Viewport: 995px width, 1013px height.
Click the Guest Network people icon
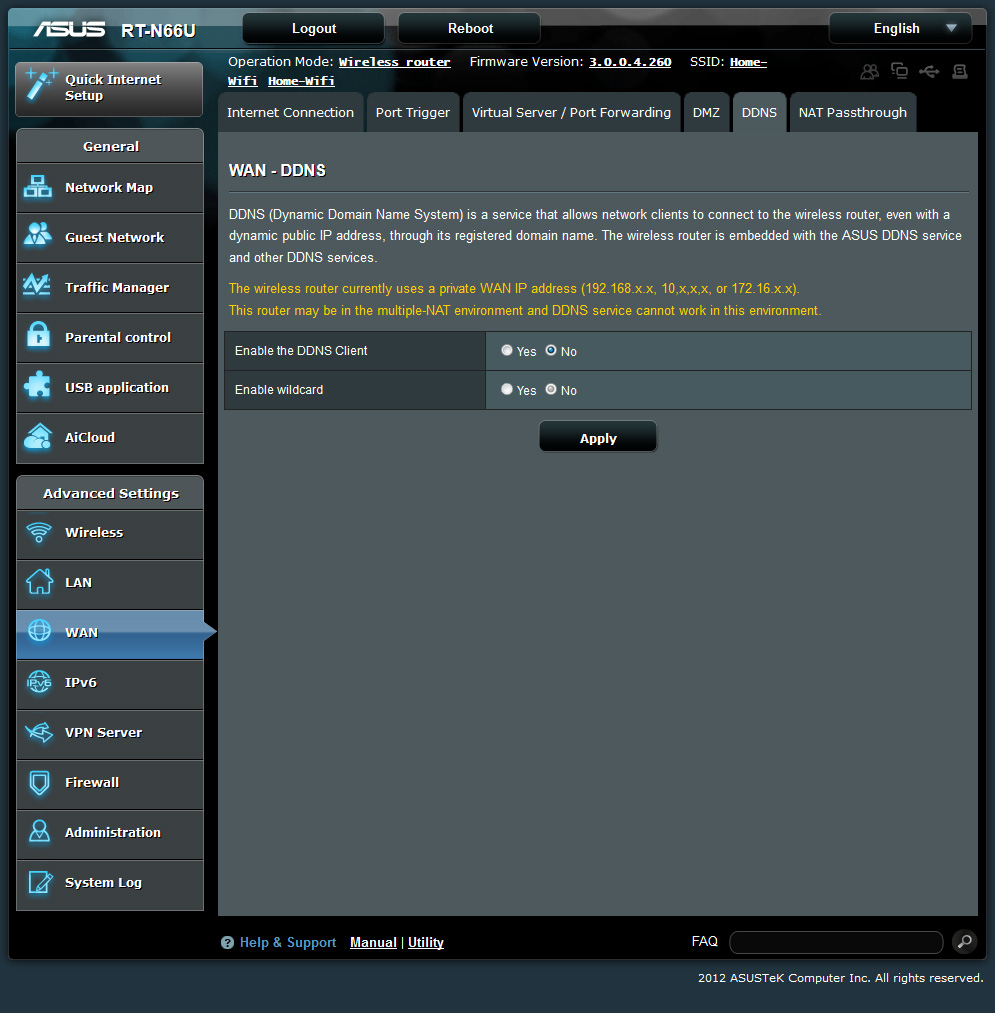click(37, 235)
